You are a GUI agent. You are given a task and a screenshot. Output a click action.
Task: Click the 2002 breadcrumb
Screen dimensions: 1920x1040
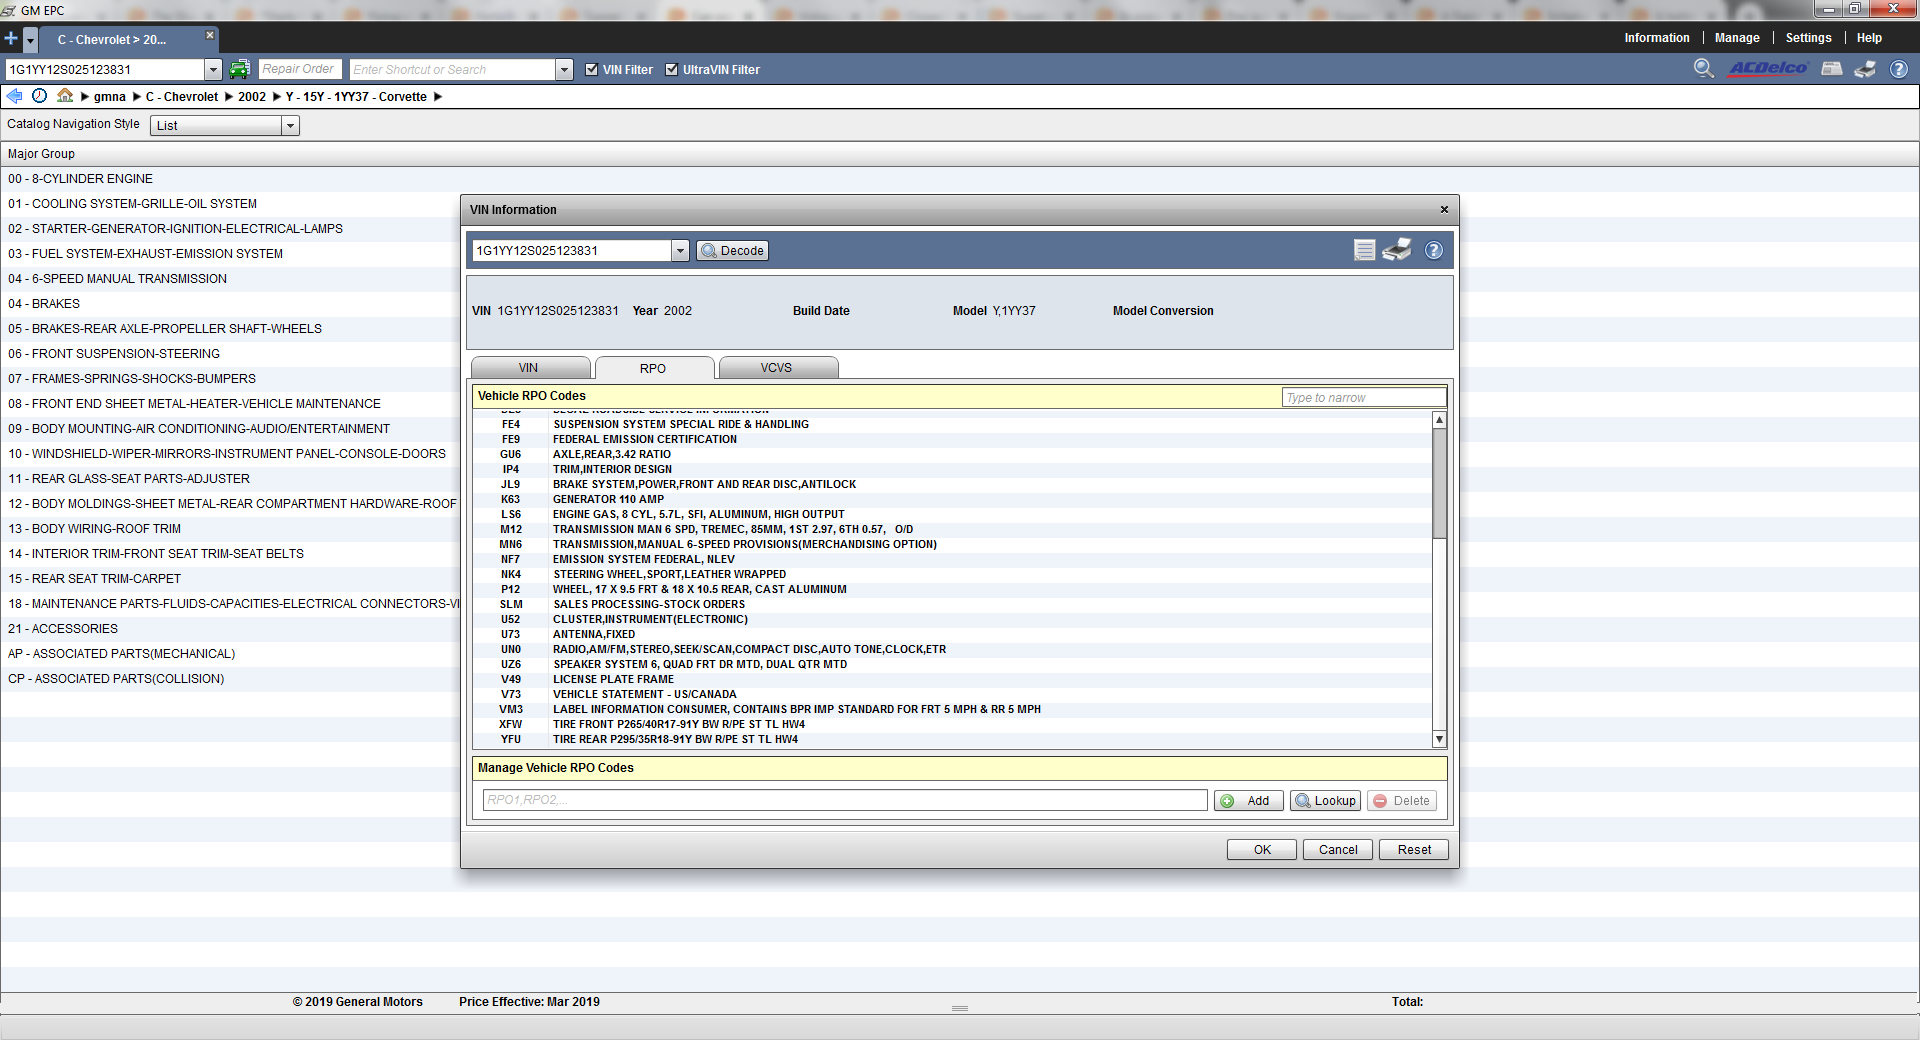252,97
